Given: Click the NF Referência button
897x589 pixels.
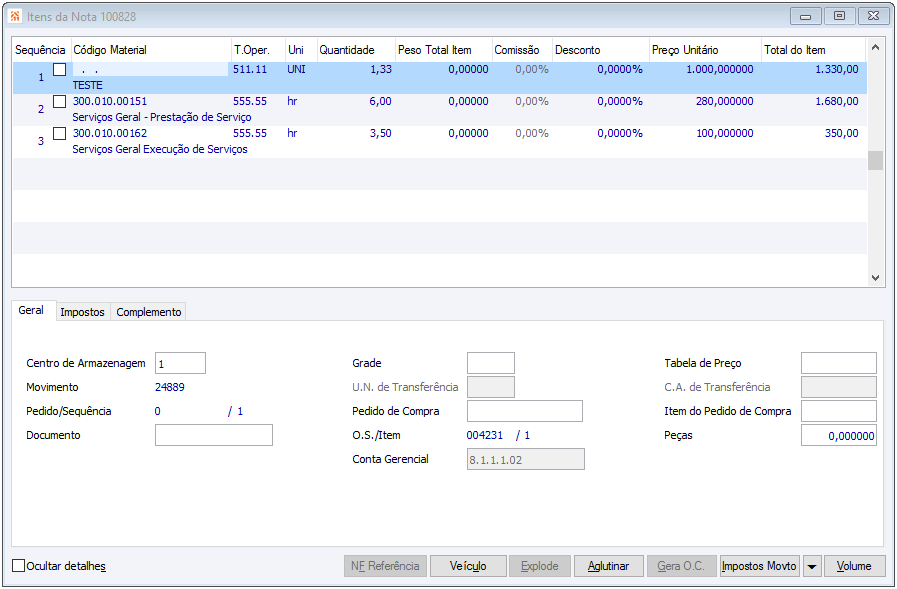Looking at the screenshot, I should coord(386,566).
